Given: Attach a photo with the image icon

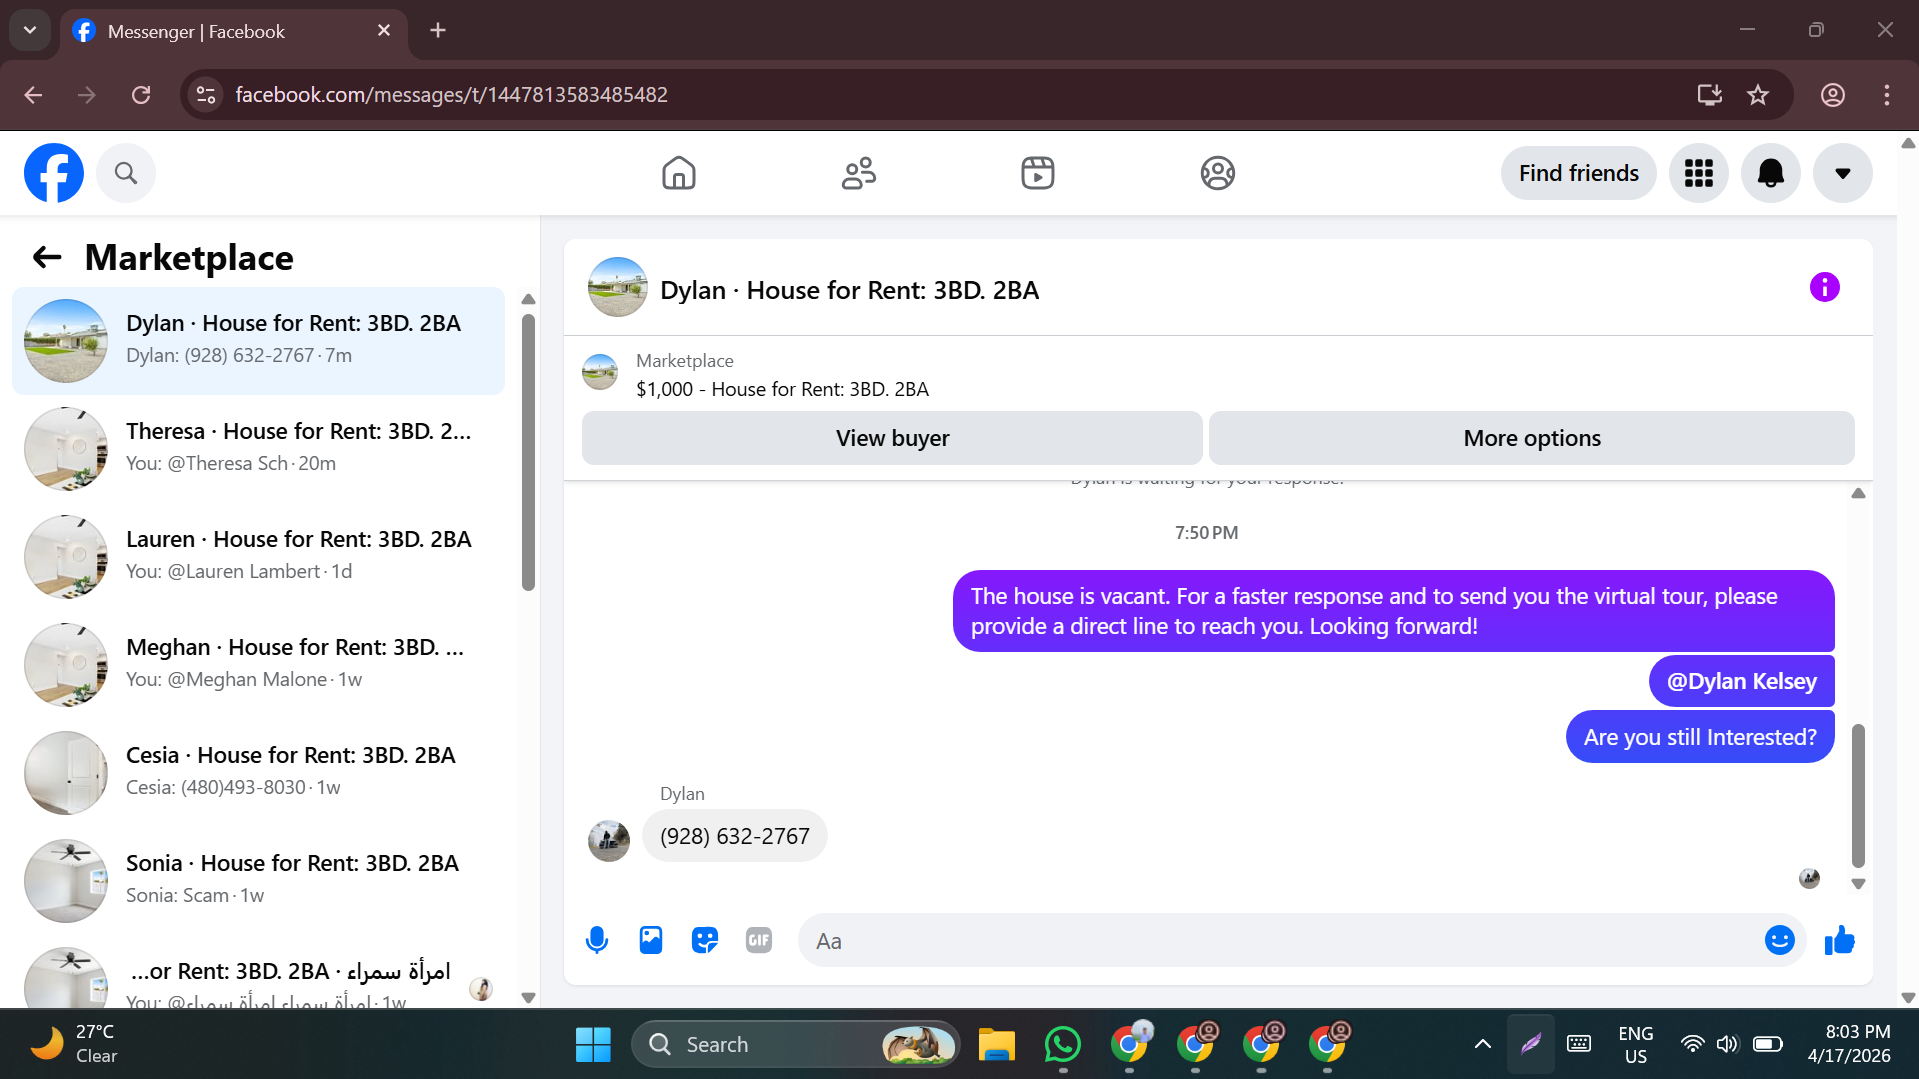Looking at the screenshot, I should [651, 940].
